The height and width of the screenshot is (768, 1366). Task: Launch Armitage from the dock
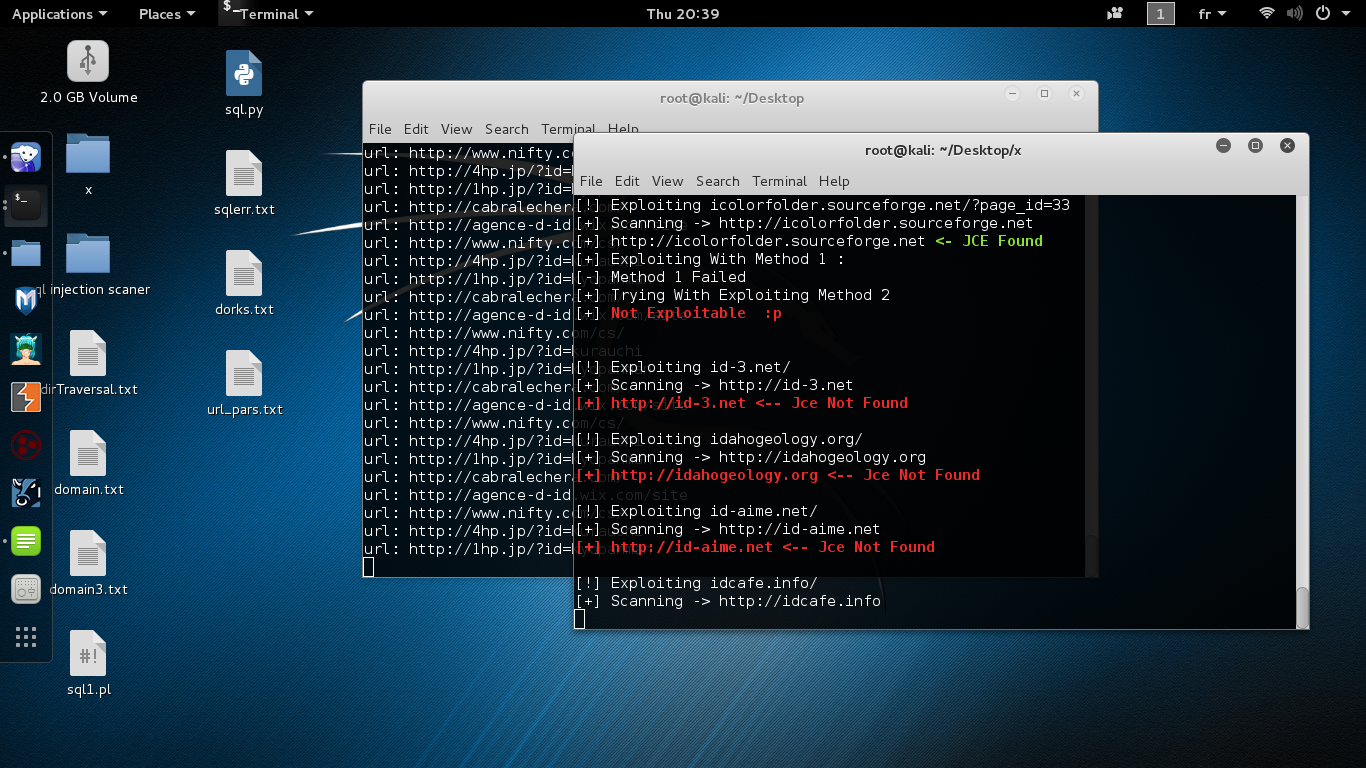(26, 348)
